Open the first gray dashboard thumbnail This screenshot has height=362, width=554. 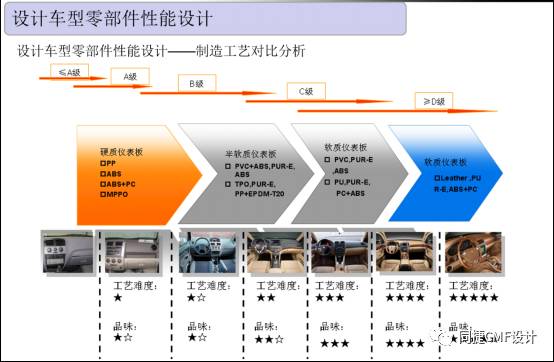coord(67,251)
